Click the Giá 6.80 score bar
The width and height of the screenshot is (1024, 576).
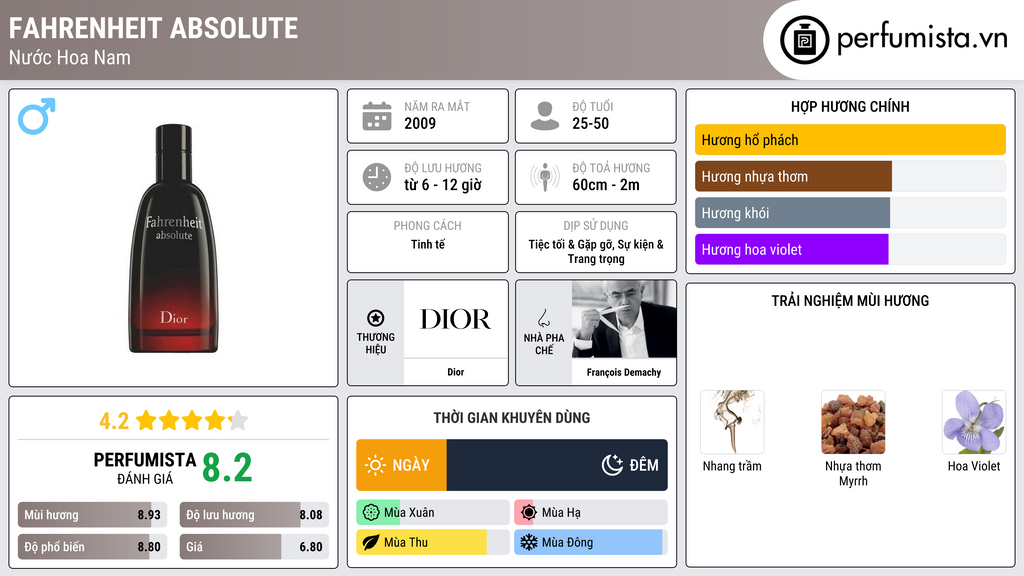(254, 547)
